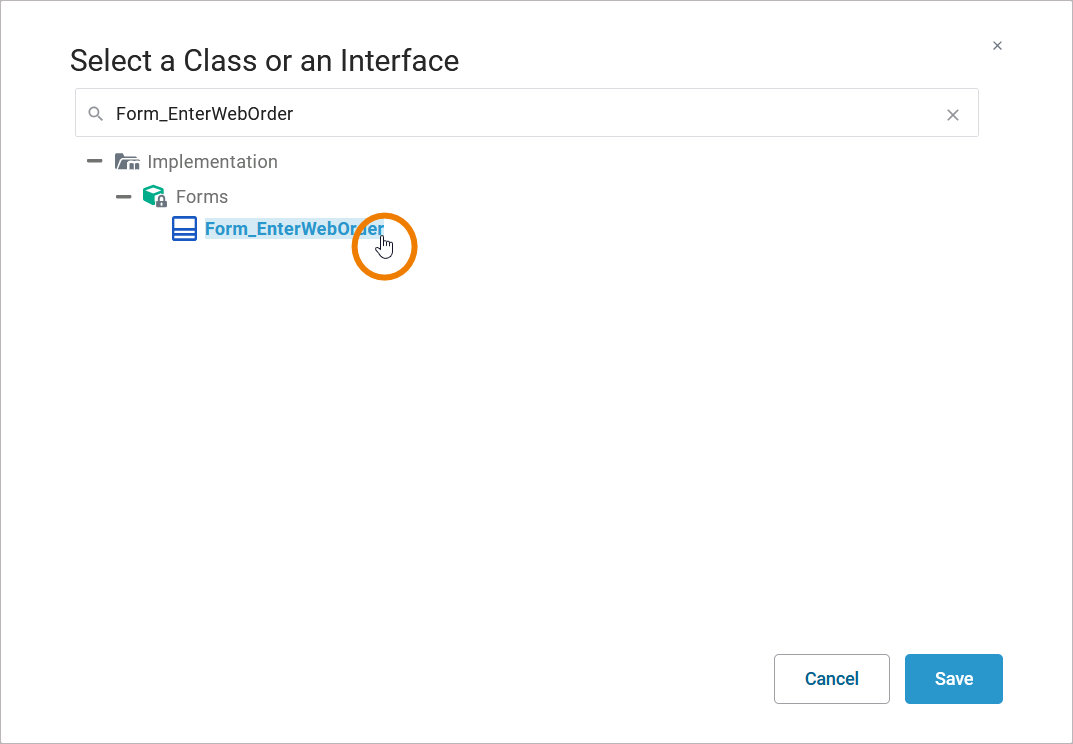Select the Forms package label
This screenshot has width=1073, height=744.
pos(202,197)
